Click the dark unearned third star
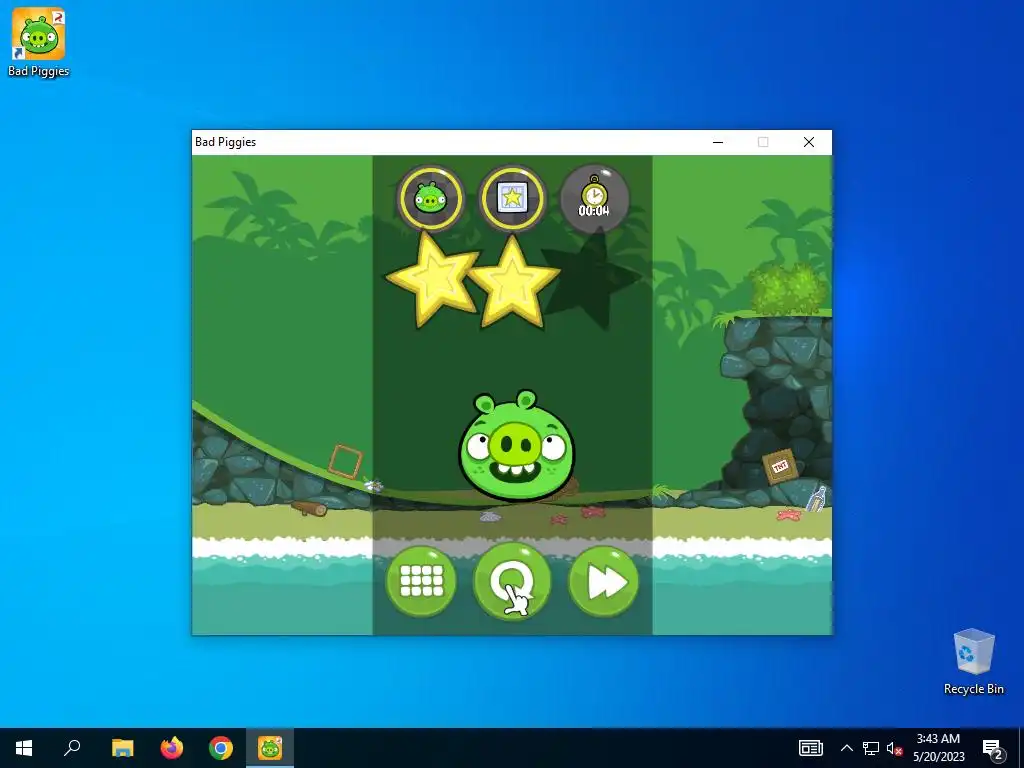Image resolution: width=1024 pixels, height=768 pixels. (593, 280)
